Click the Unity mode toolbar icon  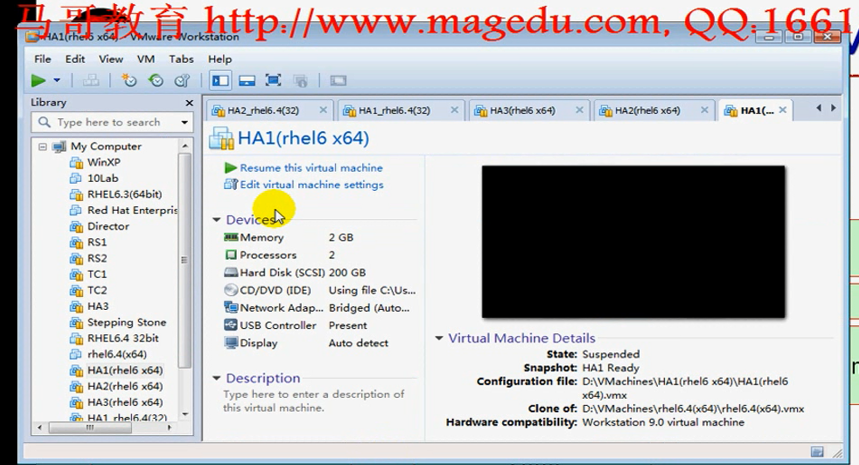pyautogui.click(x=300, y=81)
